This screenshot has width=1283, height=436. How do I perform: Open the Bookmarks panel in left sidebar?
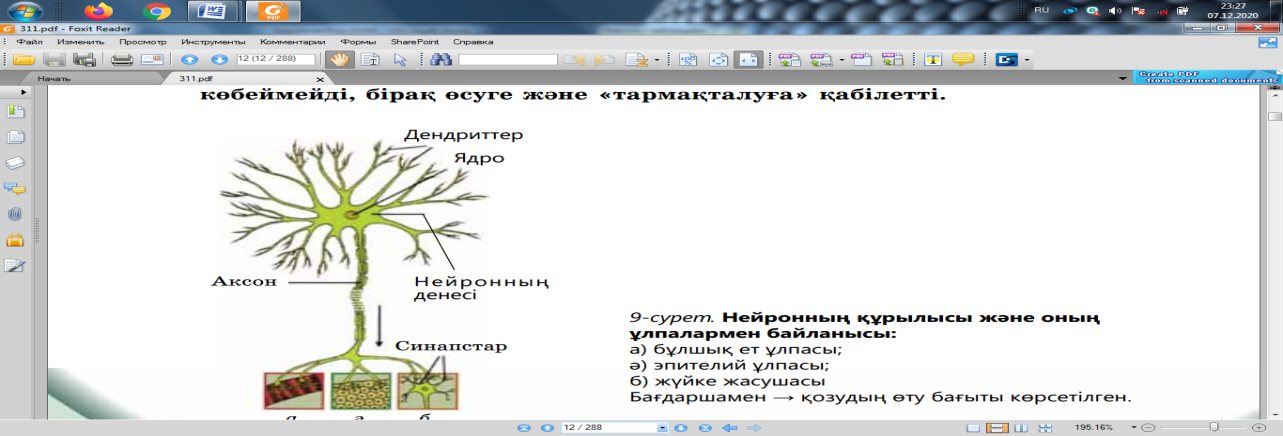[x=15, y=112]
